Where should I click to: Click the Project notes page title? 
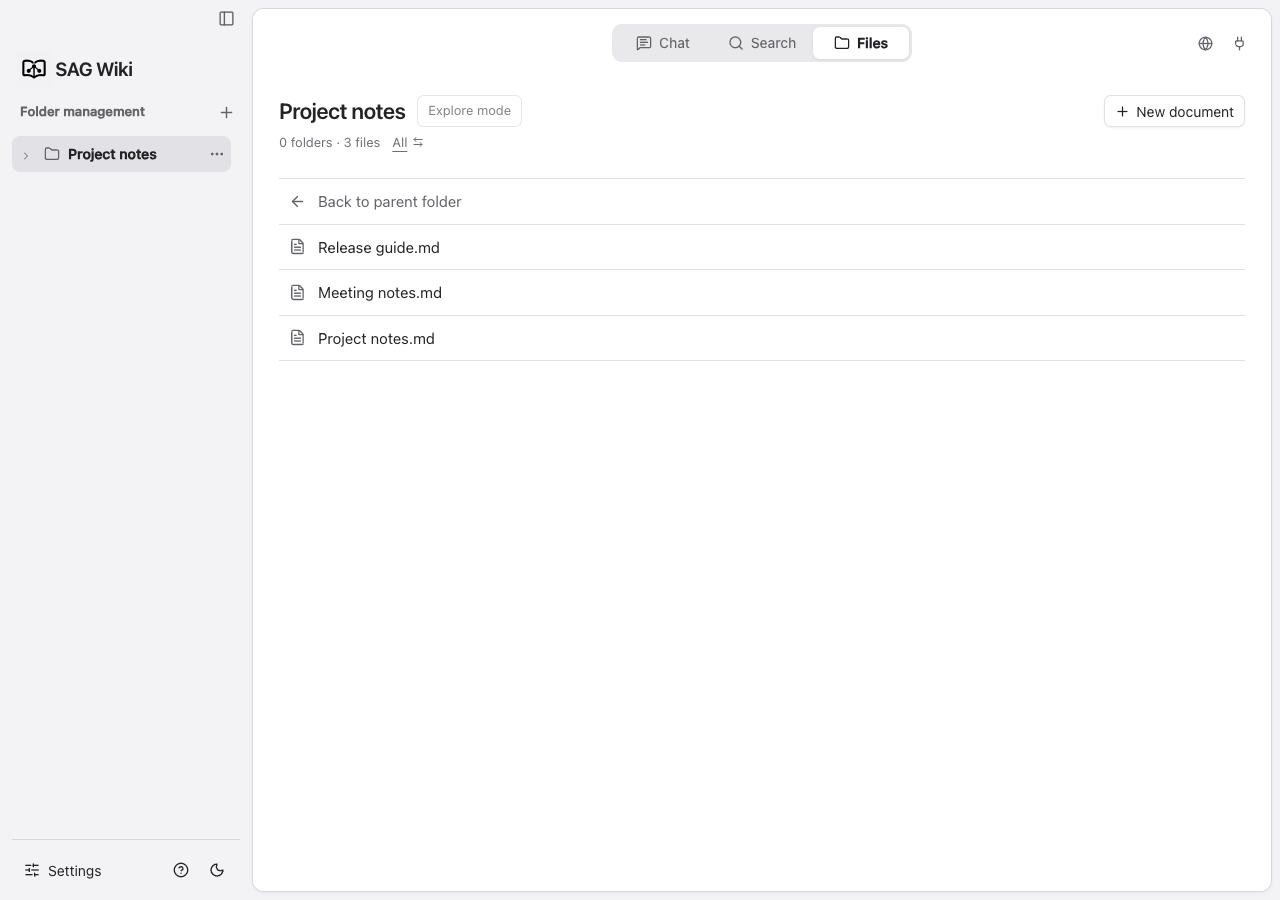coord(342,112)
